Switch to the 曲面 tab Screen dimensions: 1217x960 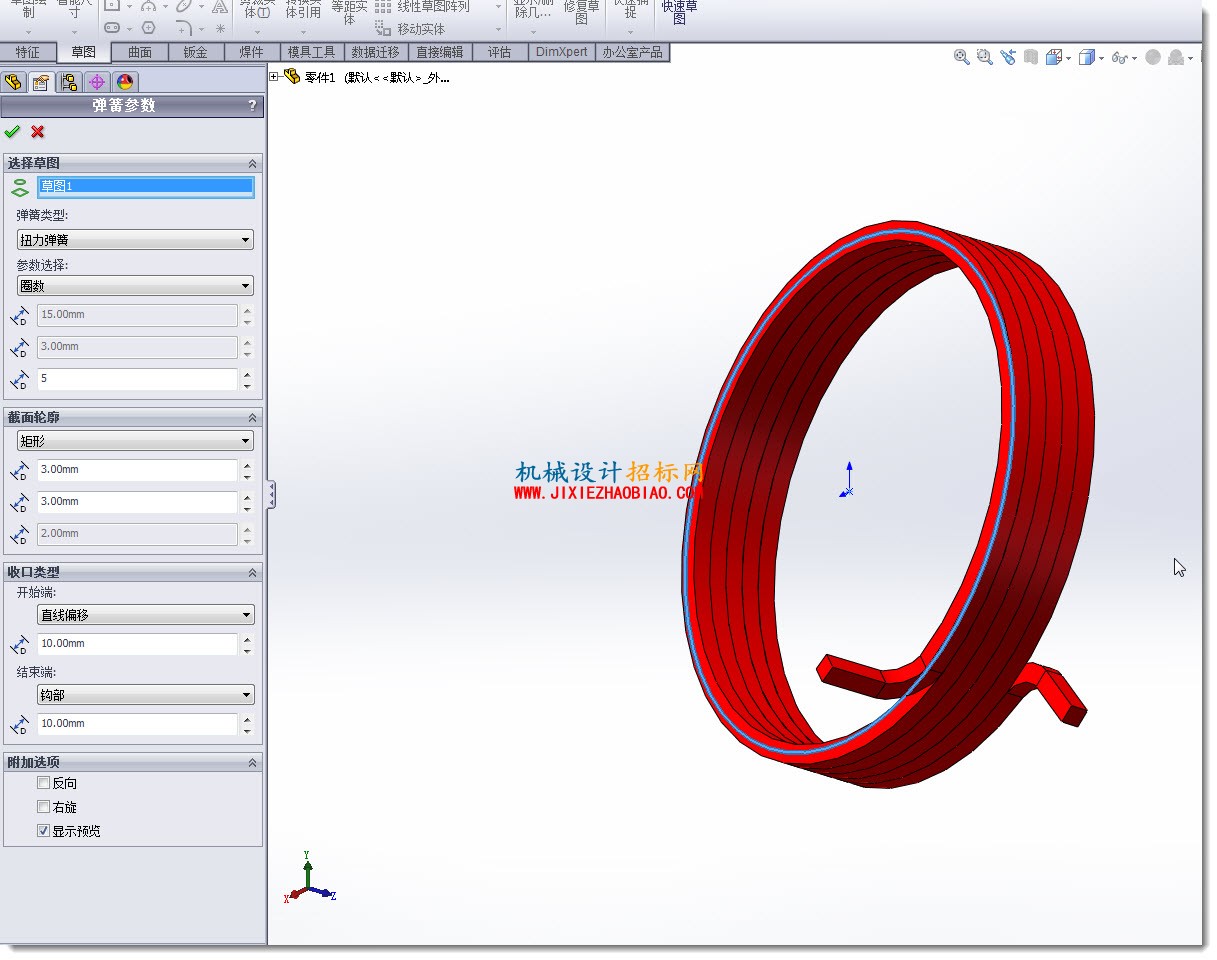coord(140,52)
